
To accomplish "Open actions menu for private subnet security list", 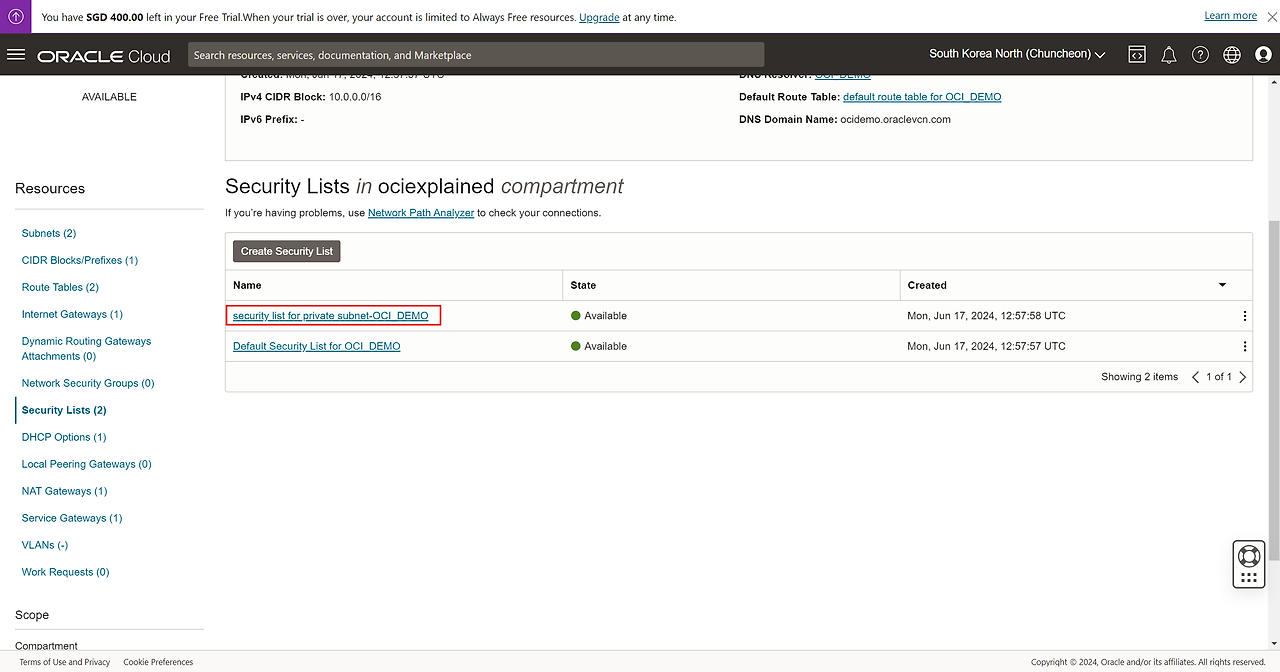I will [x=1244, y=316].
